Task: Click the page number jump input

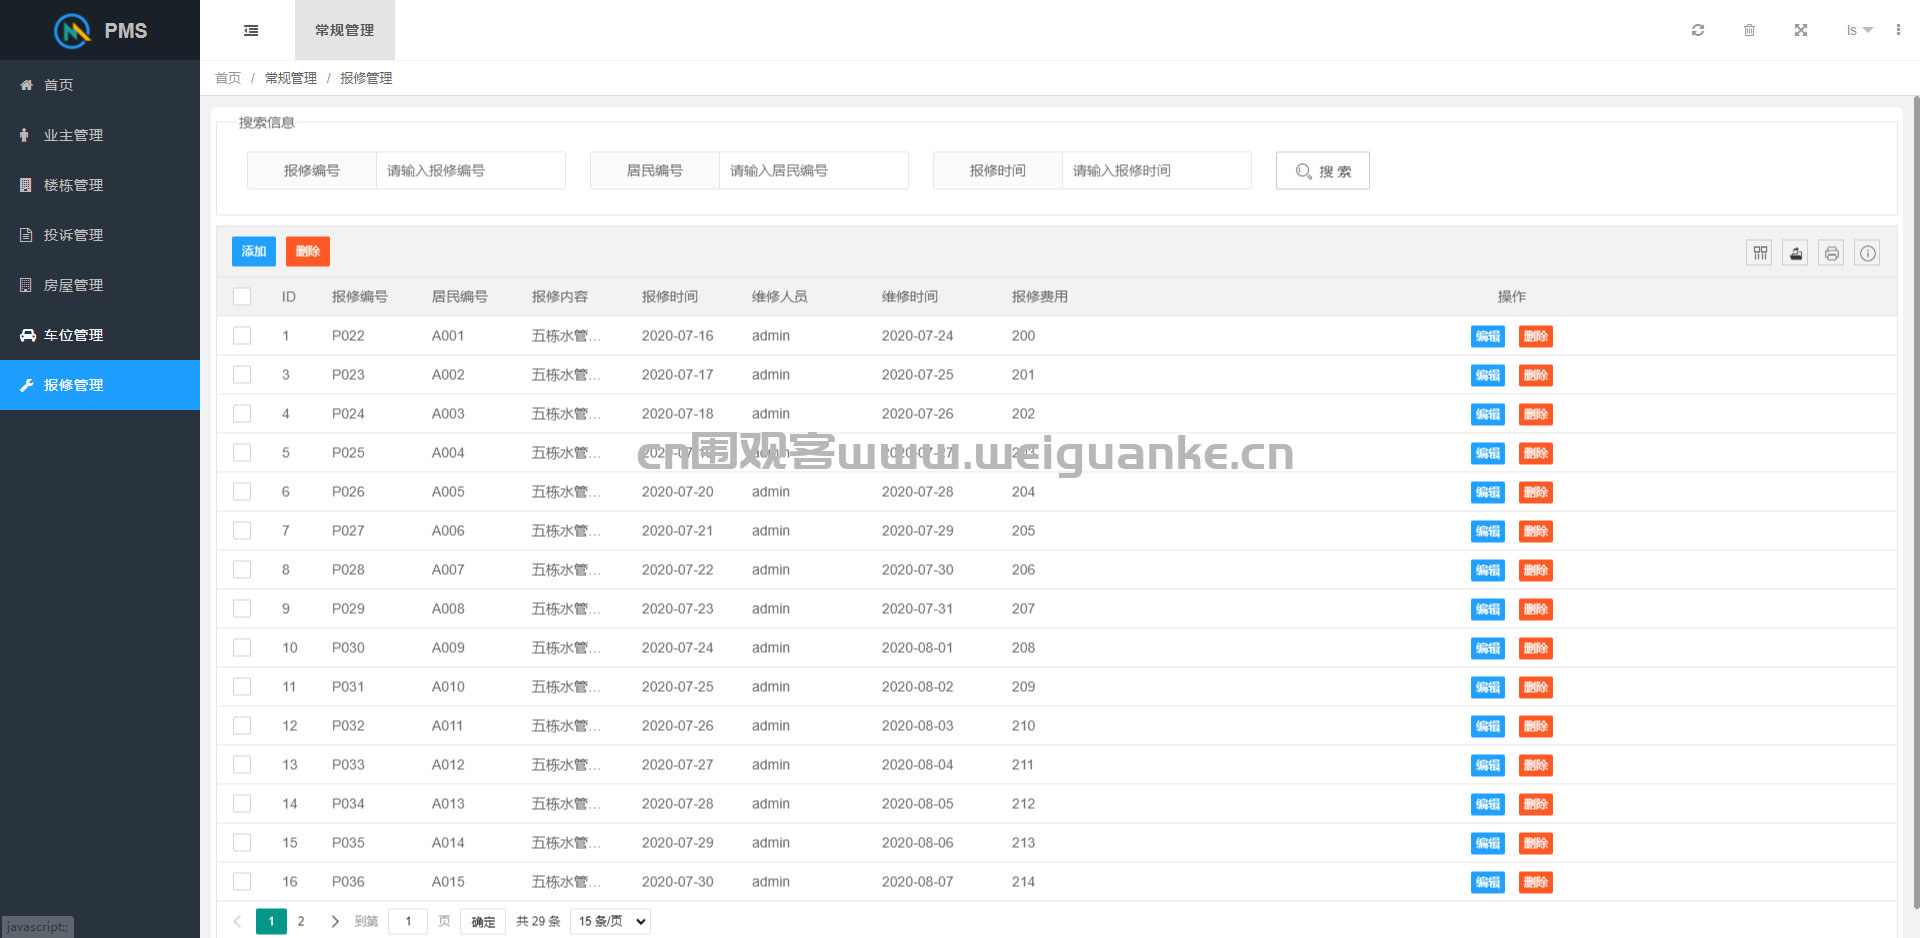Action: pyautogui.click(x=408, y=921)
